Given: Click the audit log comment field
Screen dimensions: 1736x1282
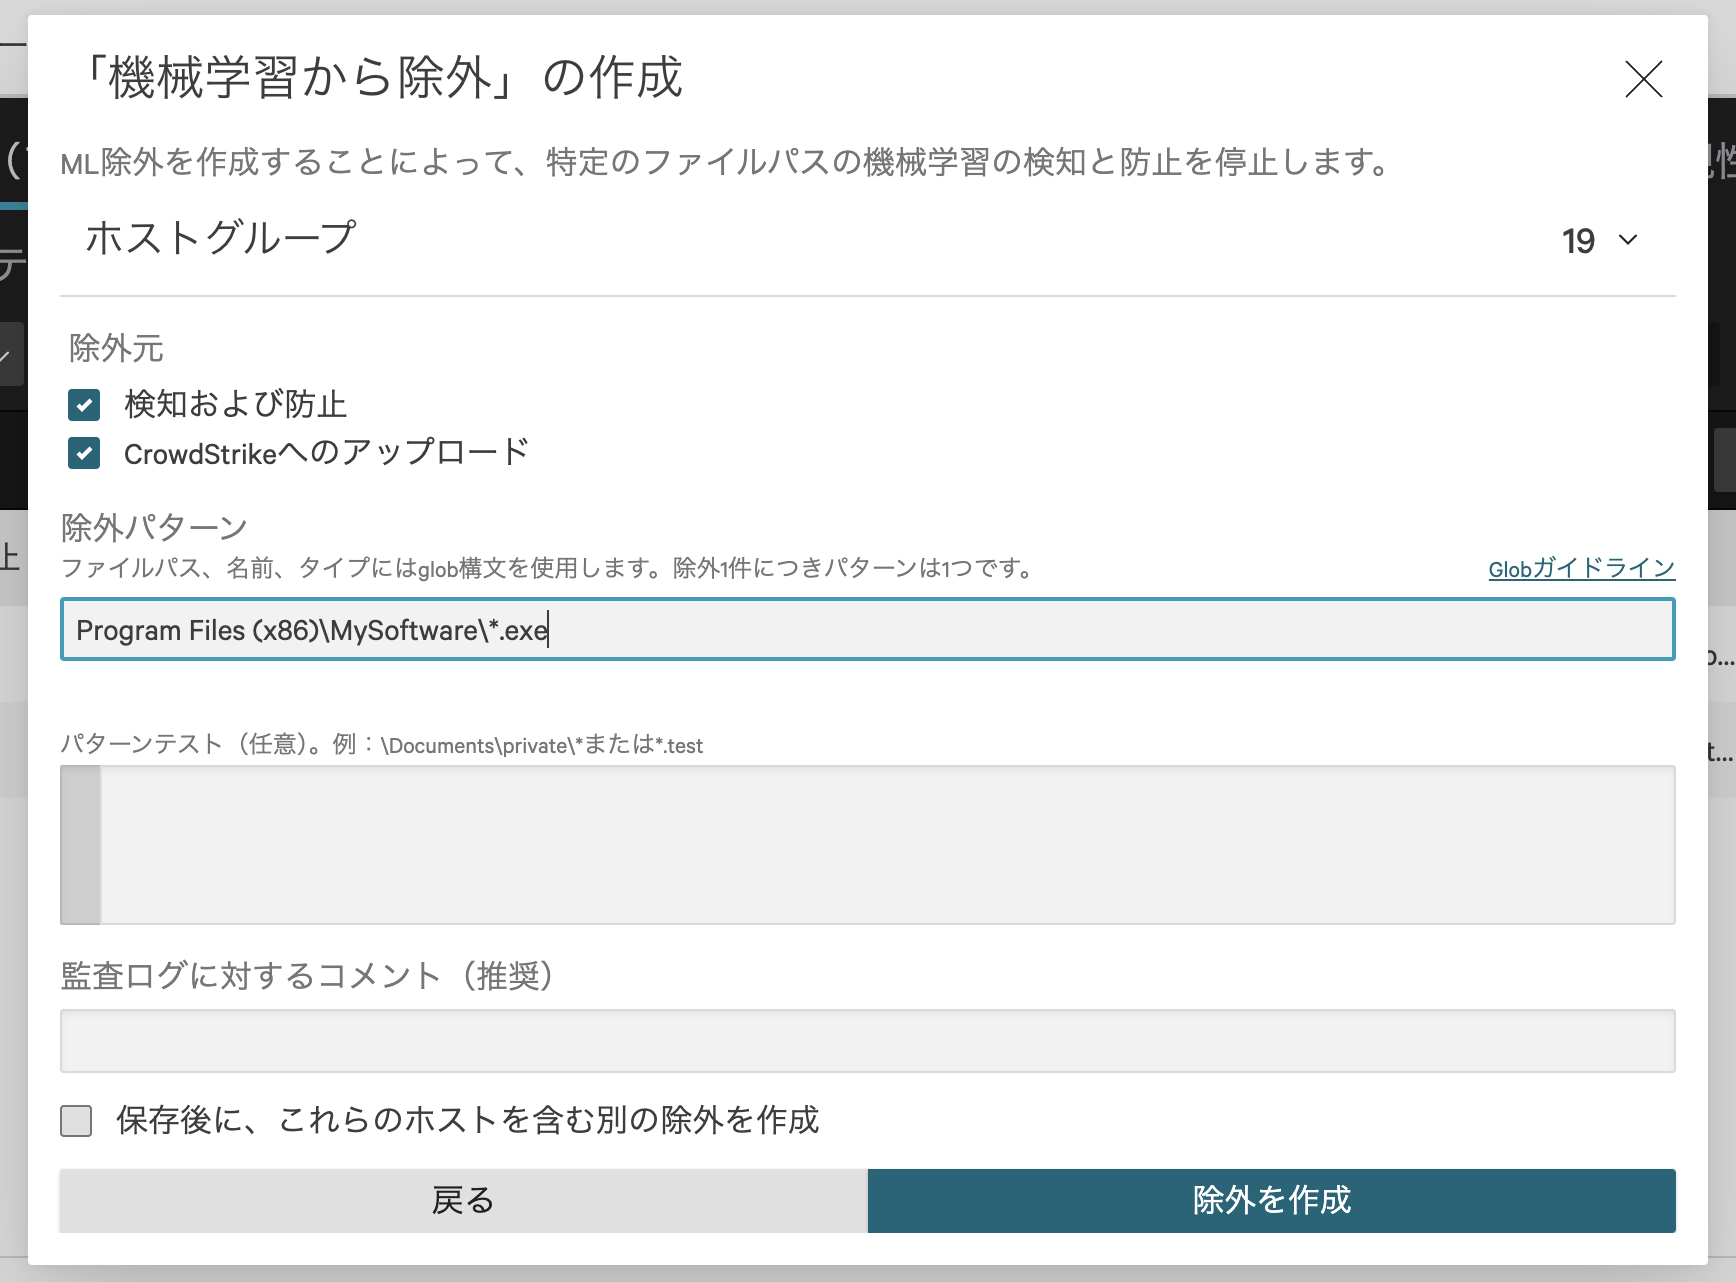Looking at the screenshot, I should [x=867, y=1041].
